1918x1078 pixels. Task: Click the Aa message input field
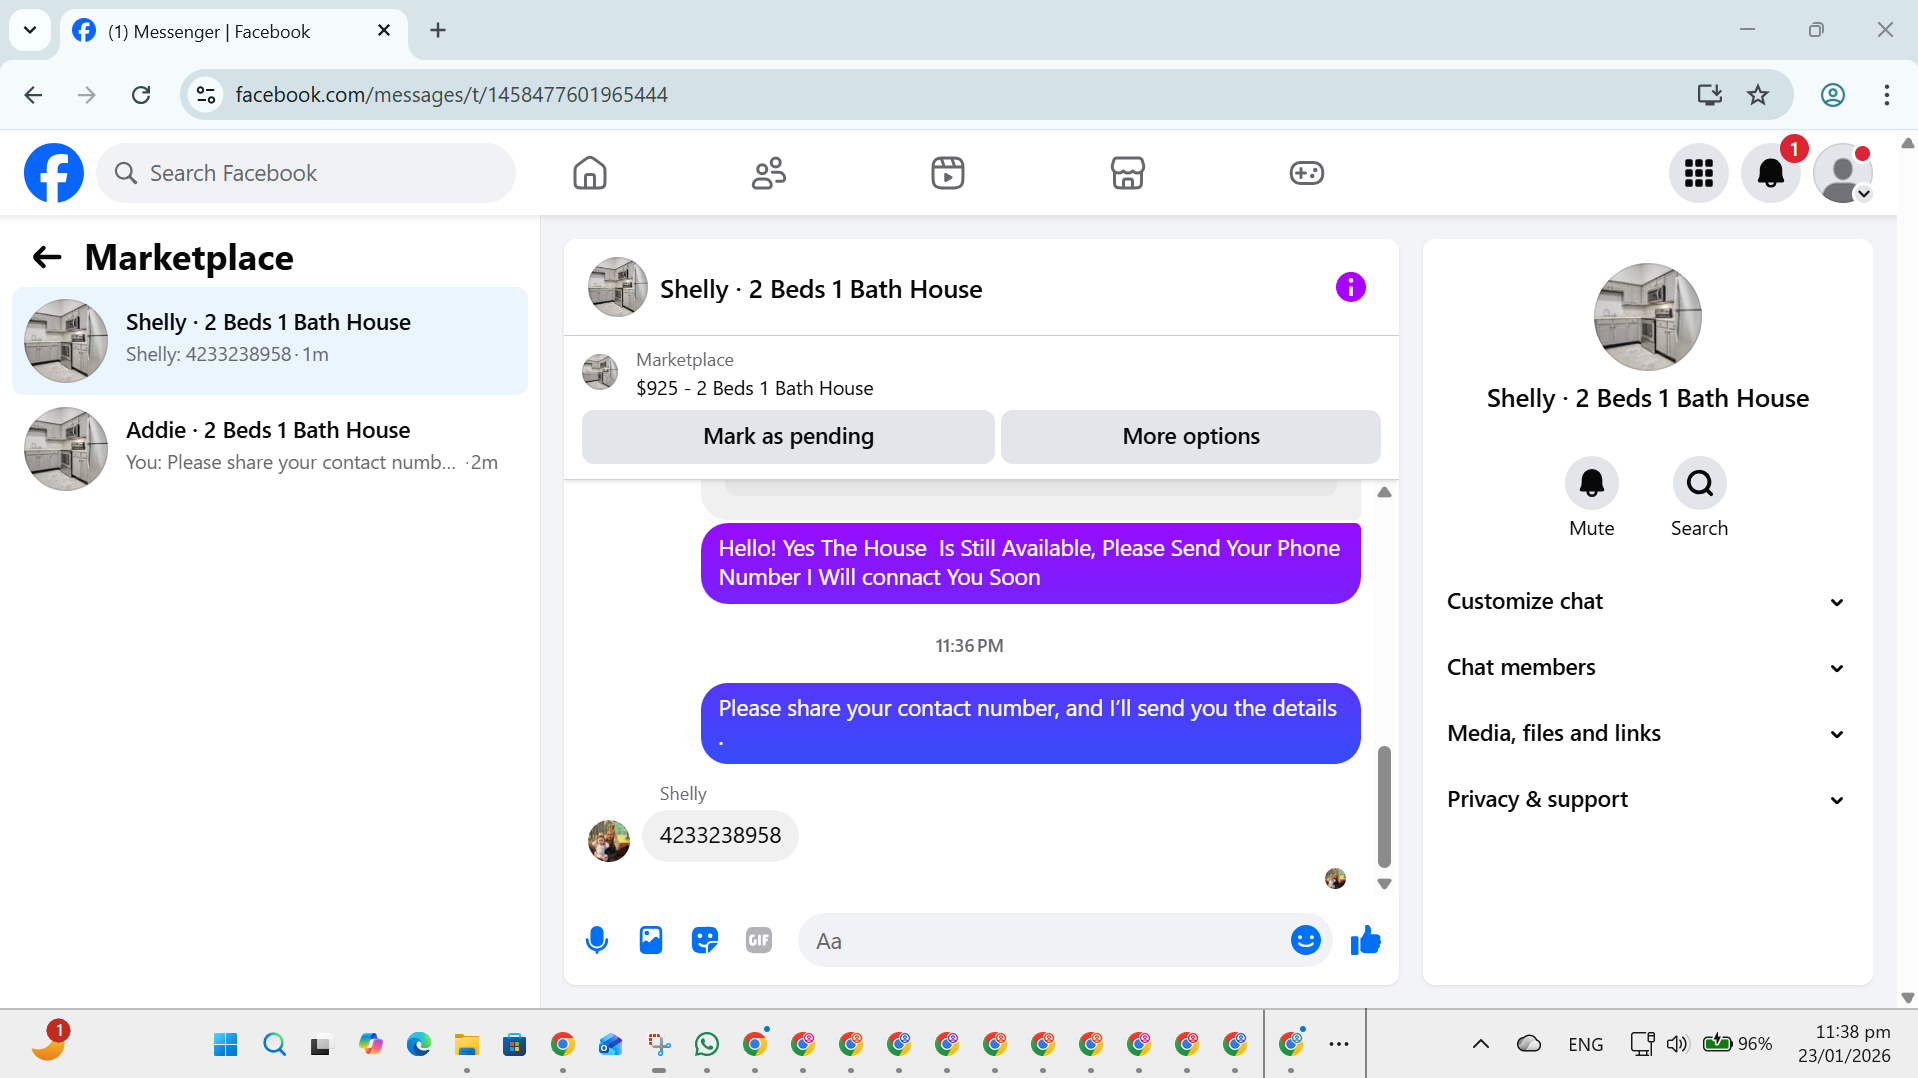[x=1045, y=940]
